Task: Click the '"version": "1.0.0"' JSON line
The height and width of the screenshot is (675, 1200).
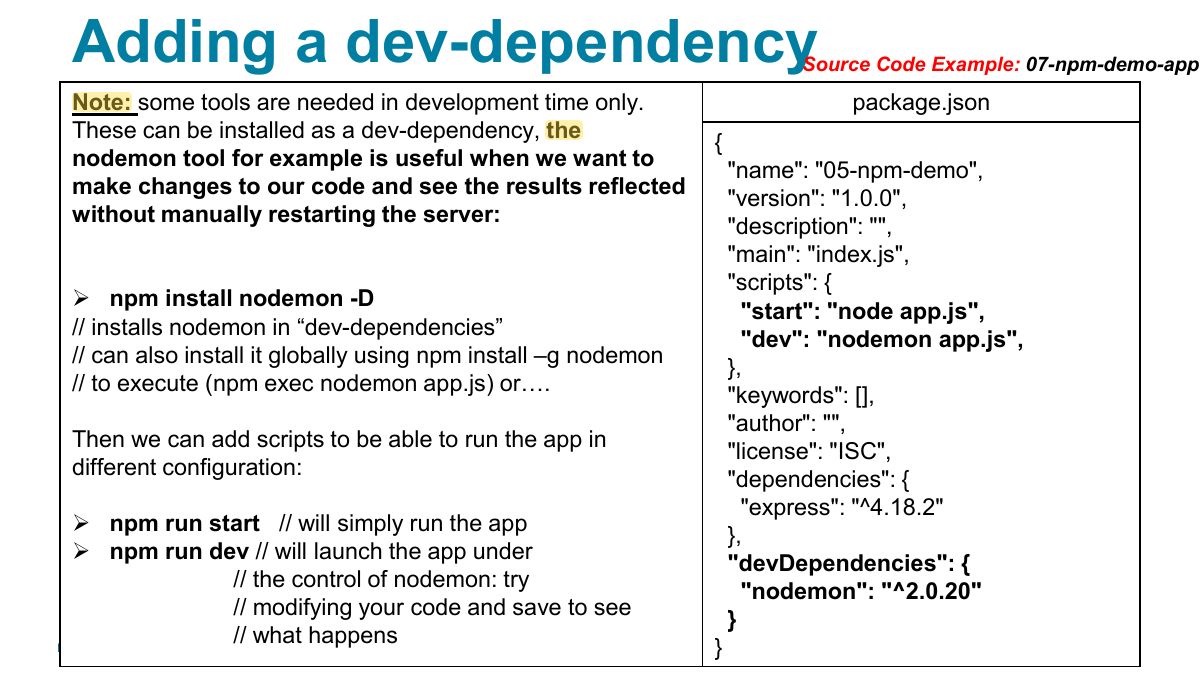Action: 817,198
